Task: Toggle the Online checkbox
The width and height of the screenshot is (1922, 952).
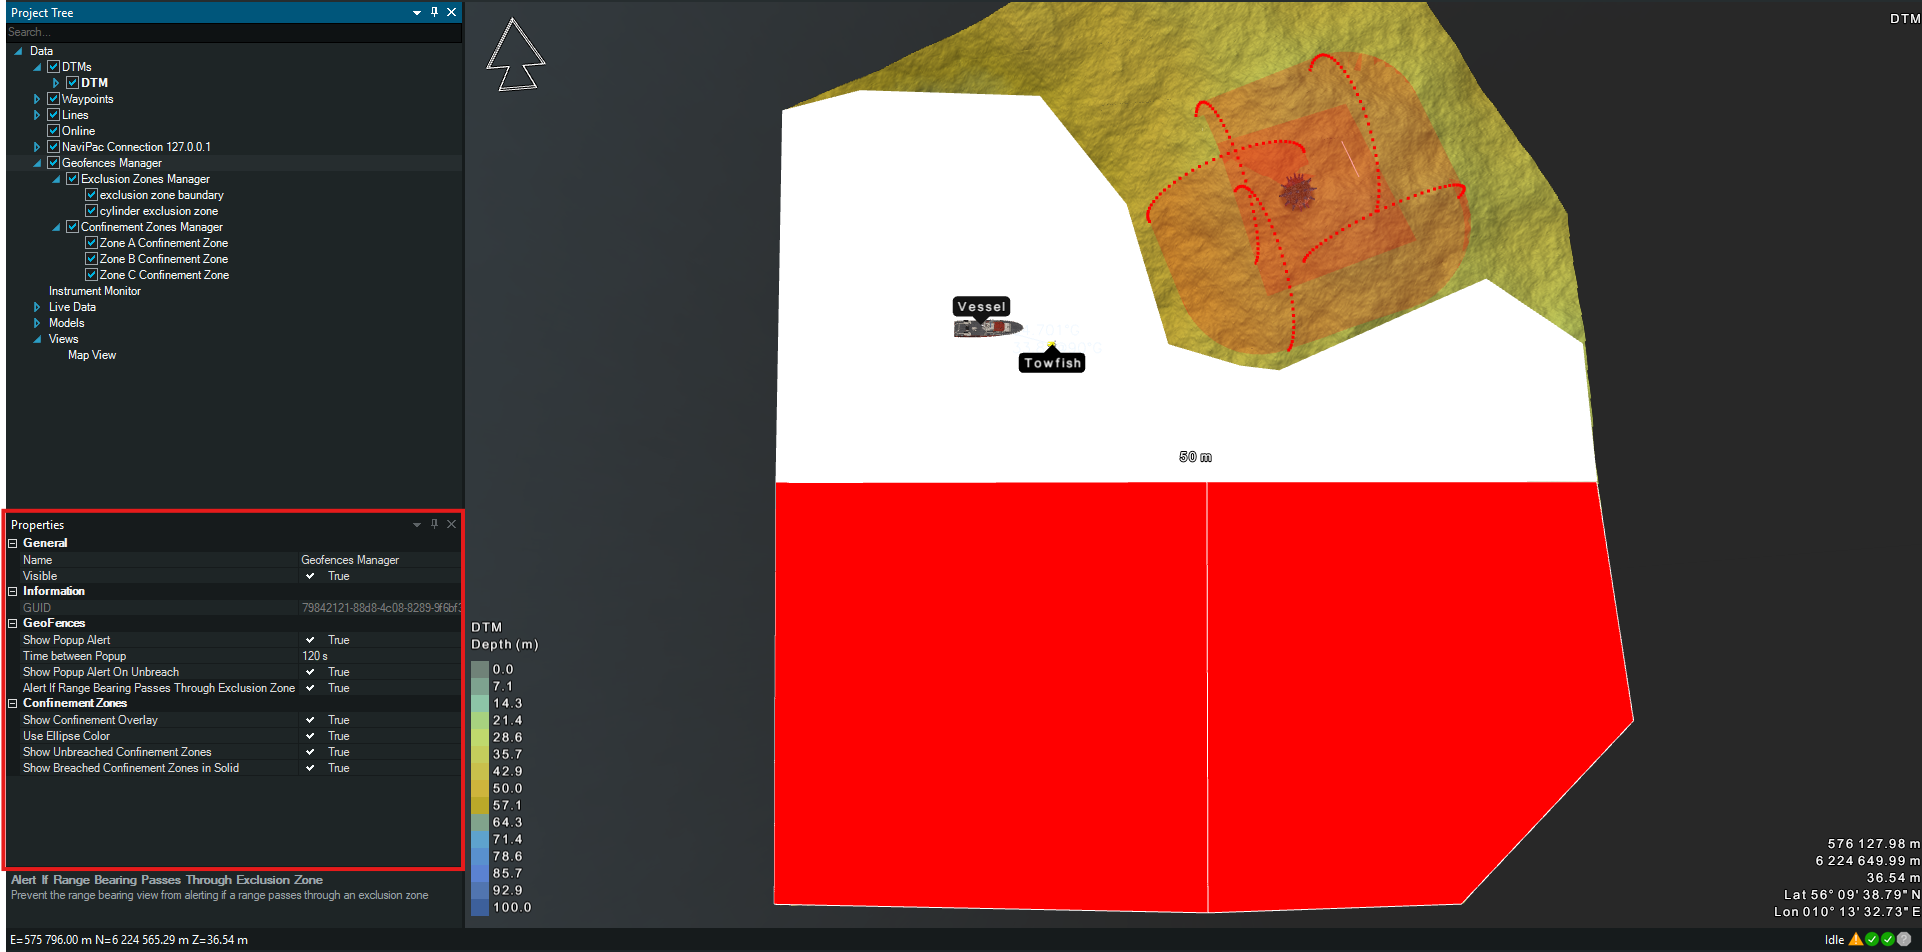Action: tap(54, 131)
